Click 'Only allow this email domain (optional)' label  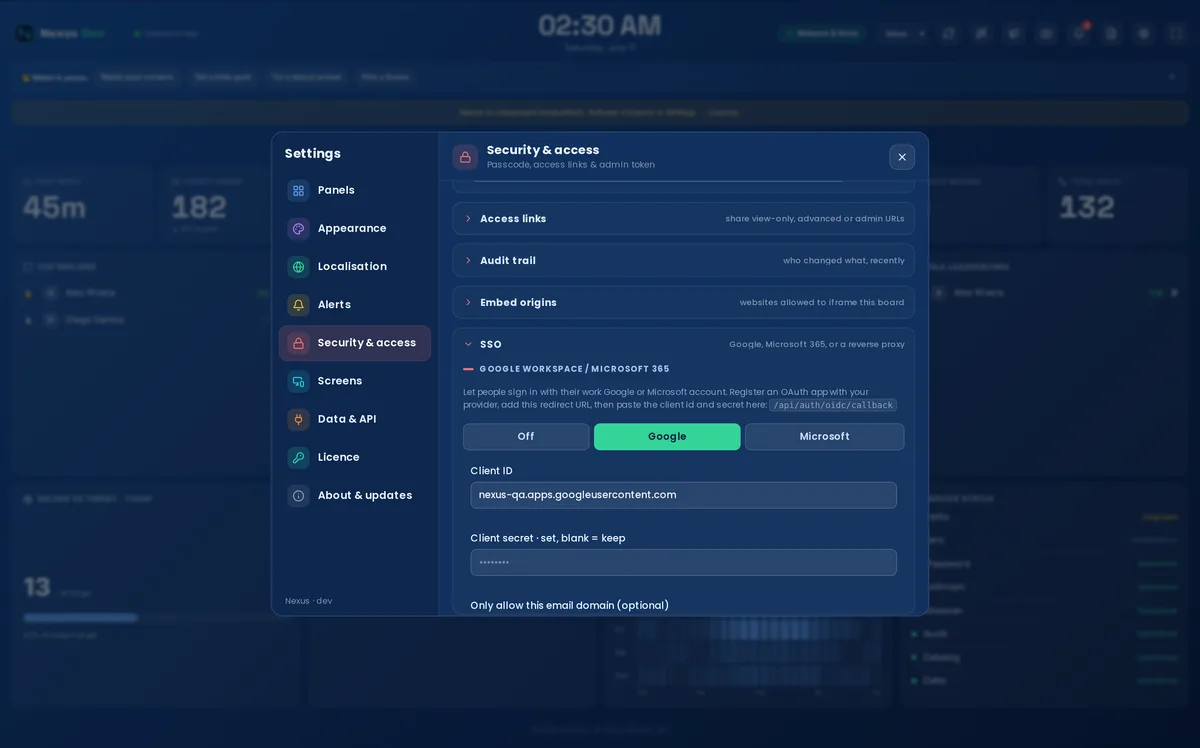(570, 606)
